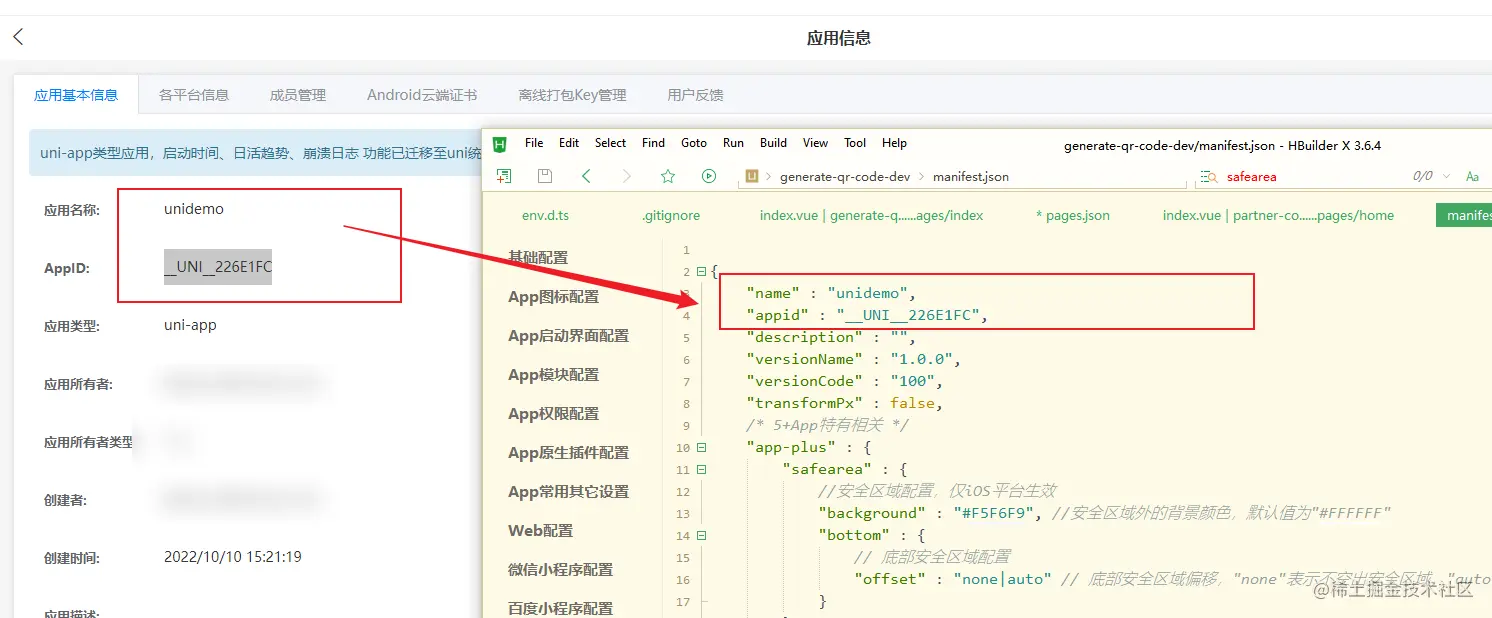Click the bookmark star icon

(x=668, y=176)
